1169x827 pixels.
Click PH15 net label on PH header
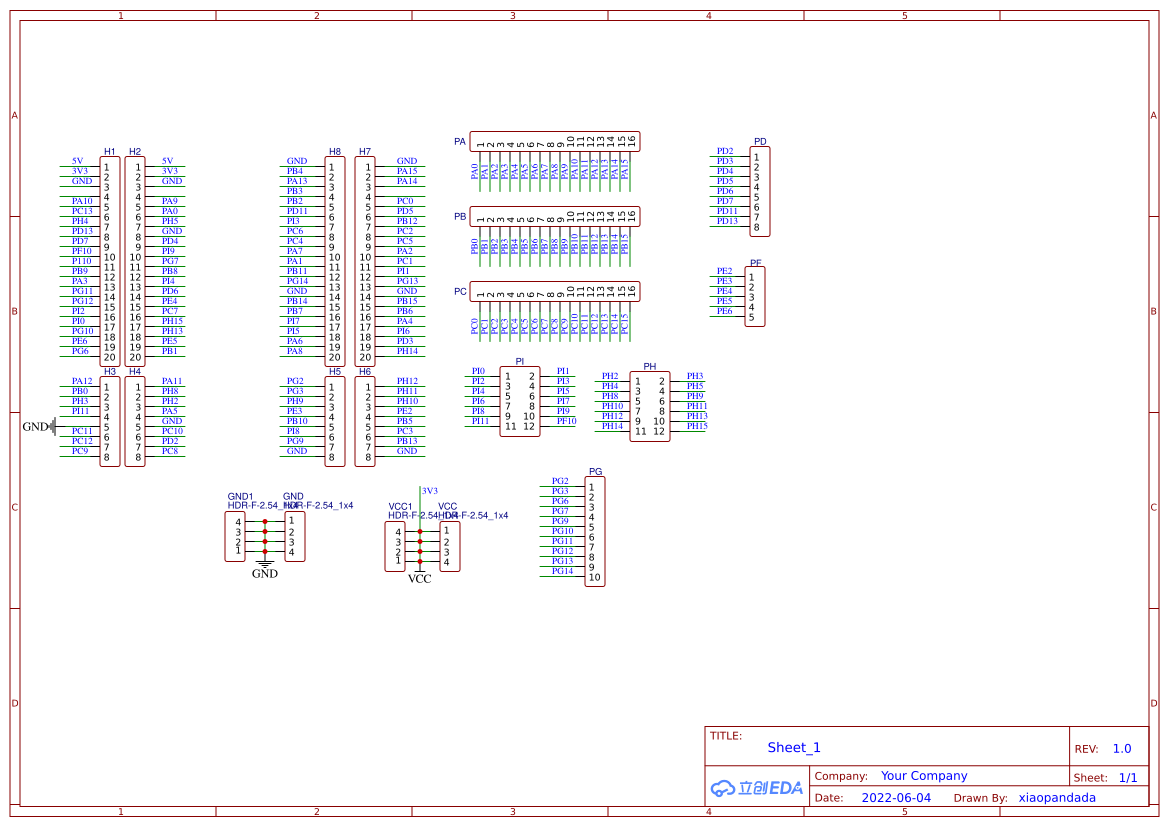pyautogui.click(x=697, y=427)
